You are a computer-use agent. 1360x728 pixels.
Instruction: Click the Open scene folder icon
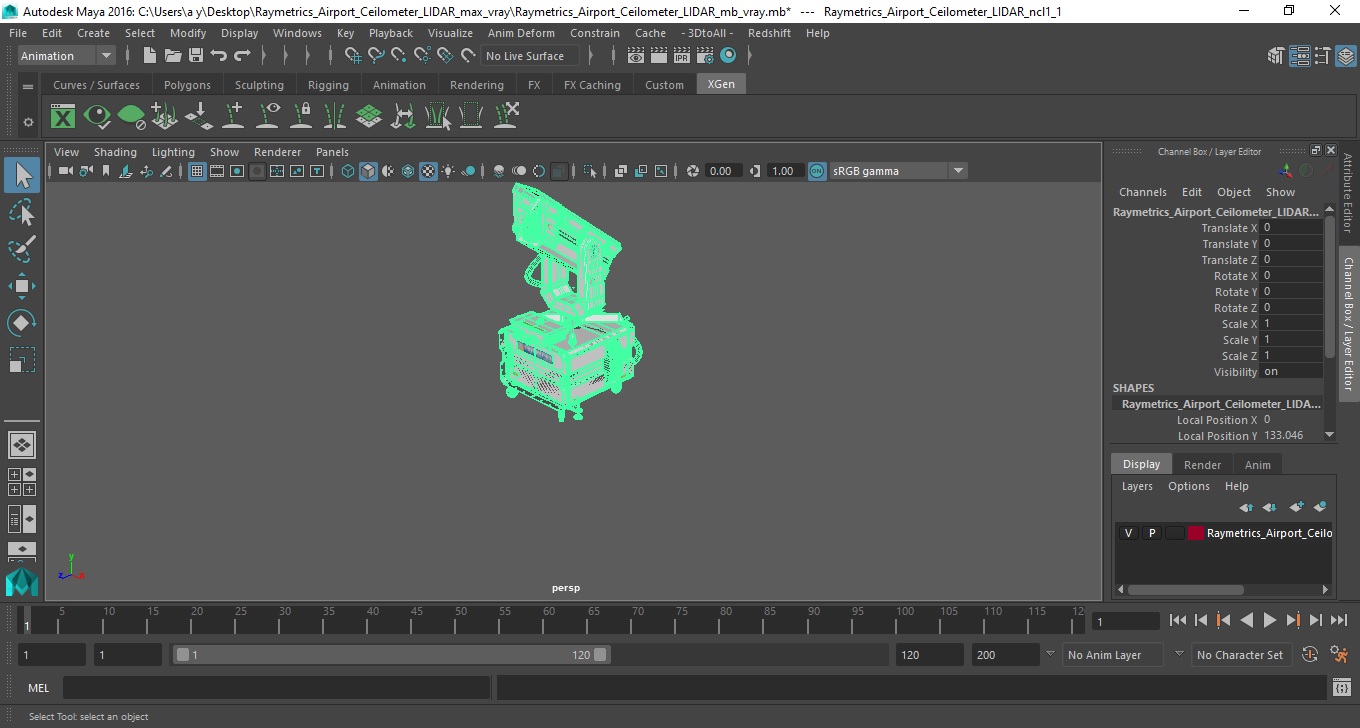pos(173,56)
